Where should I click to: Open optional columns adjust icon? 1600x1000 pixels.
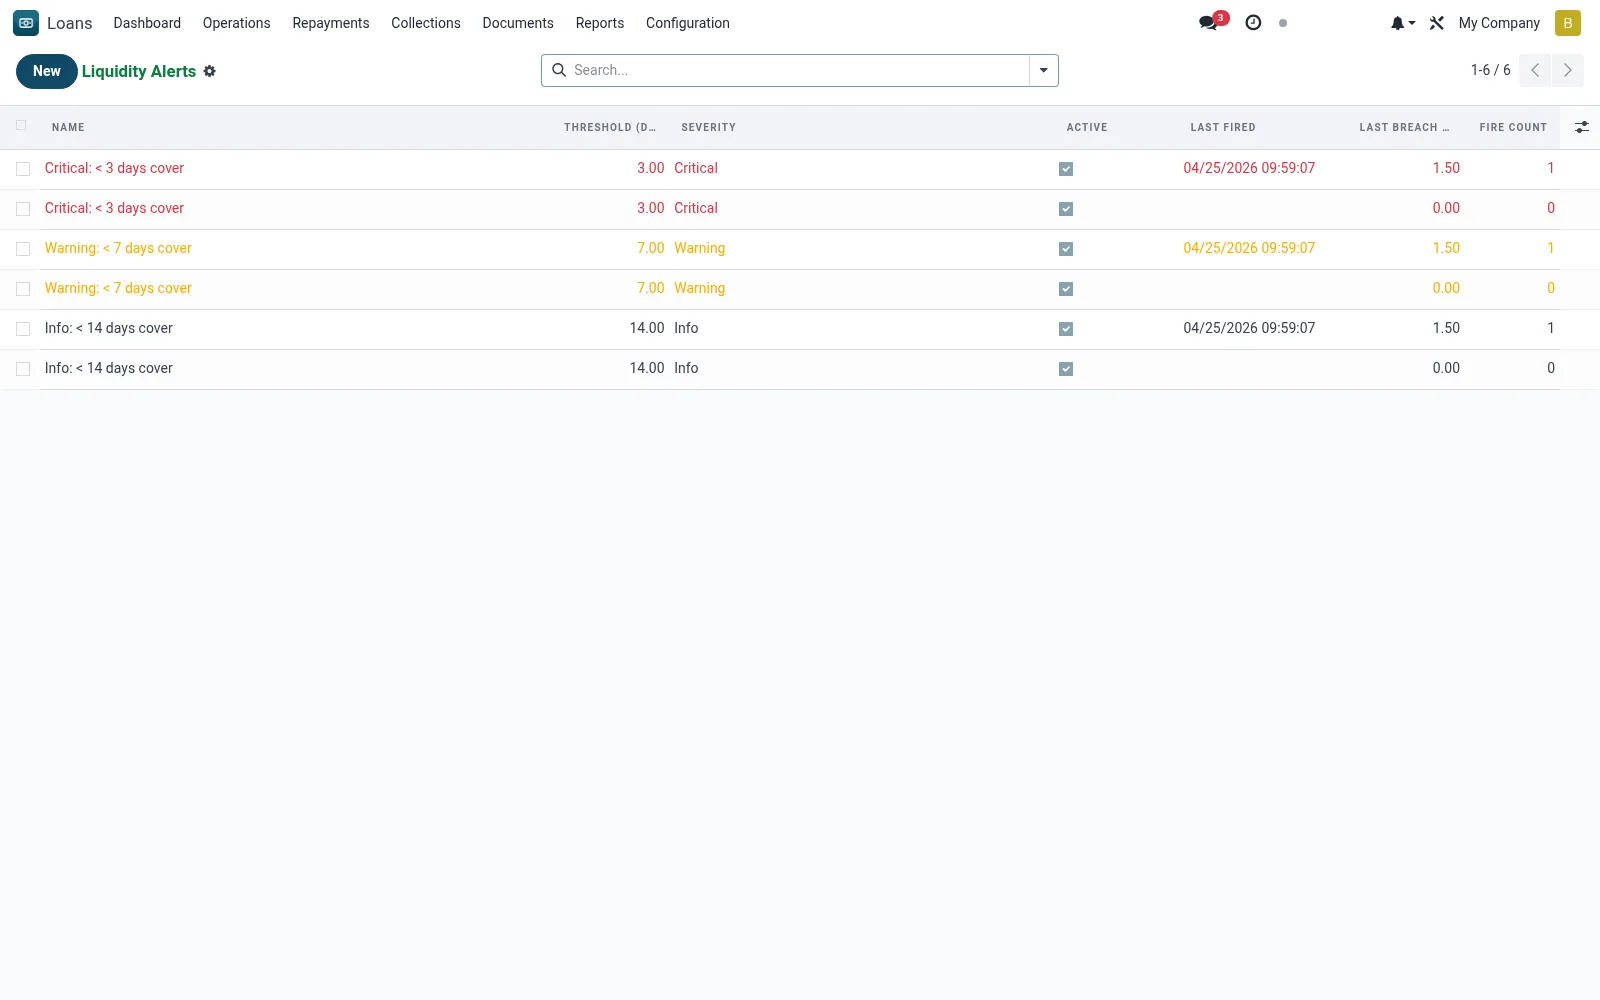pyautogui.click(x=1581, y=127)
